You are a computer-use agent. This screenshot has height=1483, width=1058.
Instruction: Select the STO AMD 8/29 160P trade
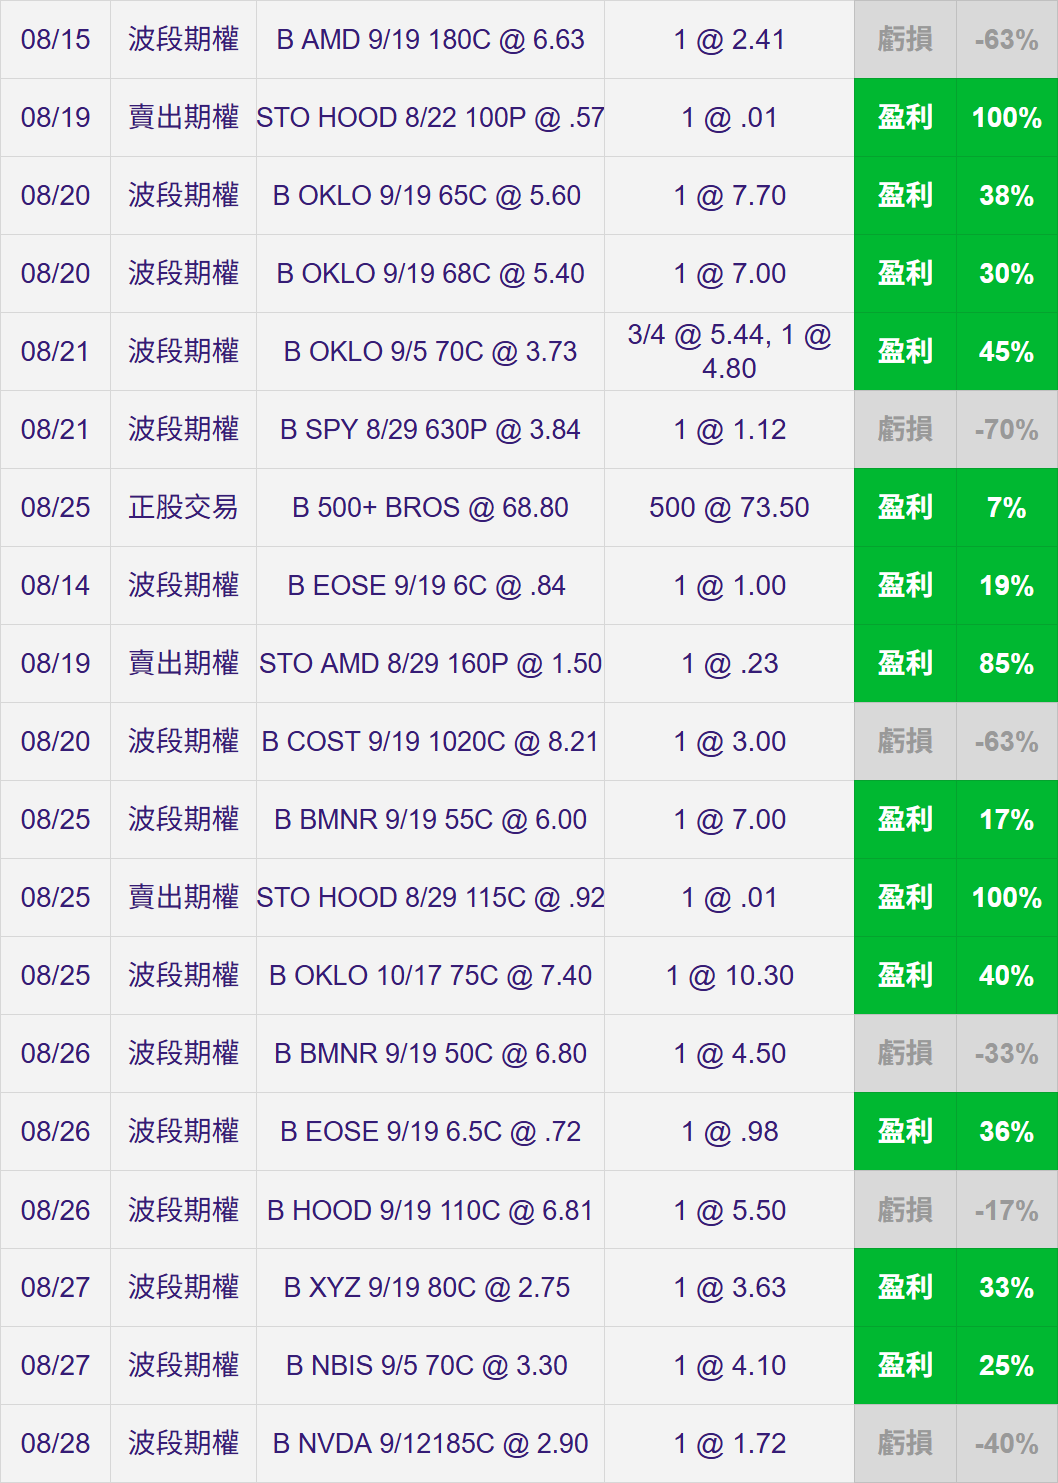coord(430,664)
